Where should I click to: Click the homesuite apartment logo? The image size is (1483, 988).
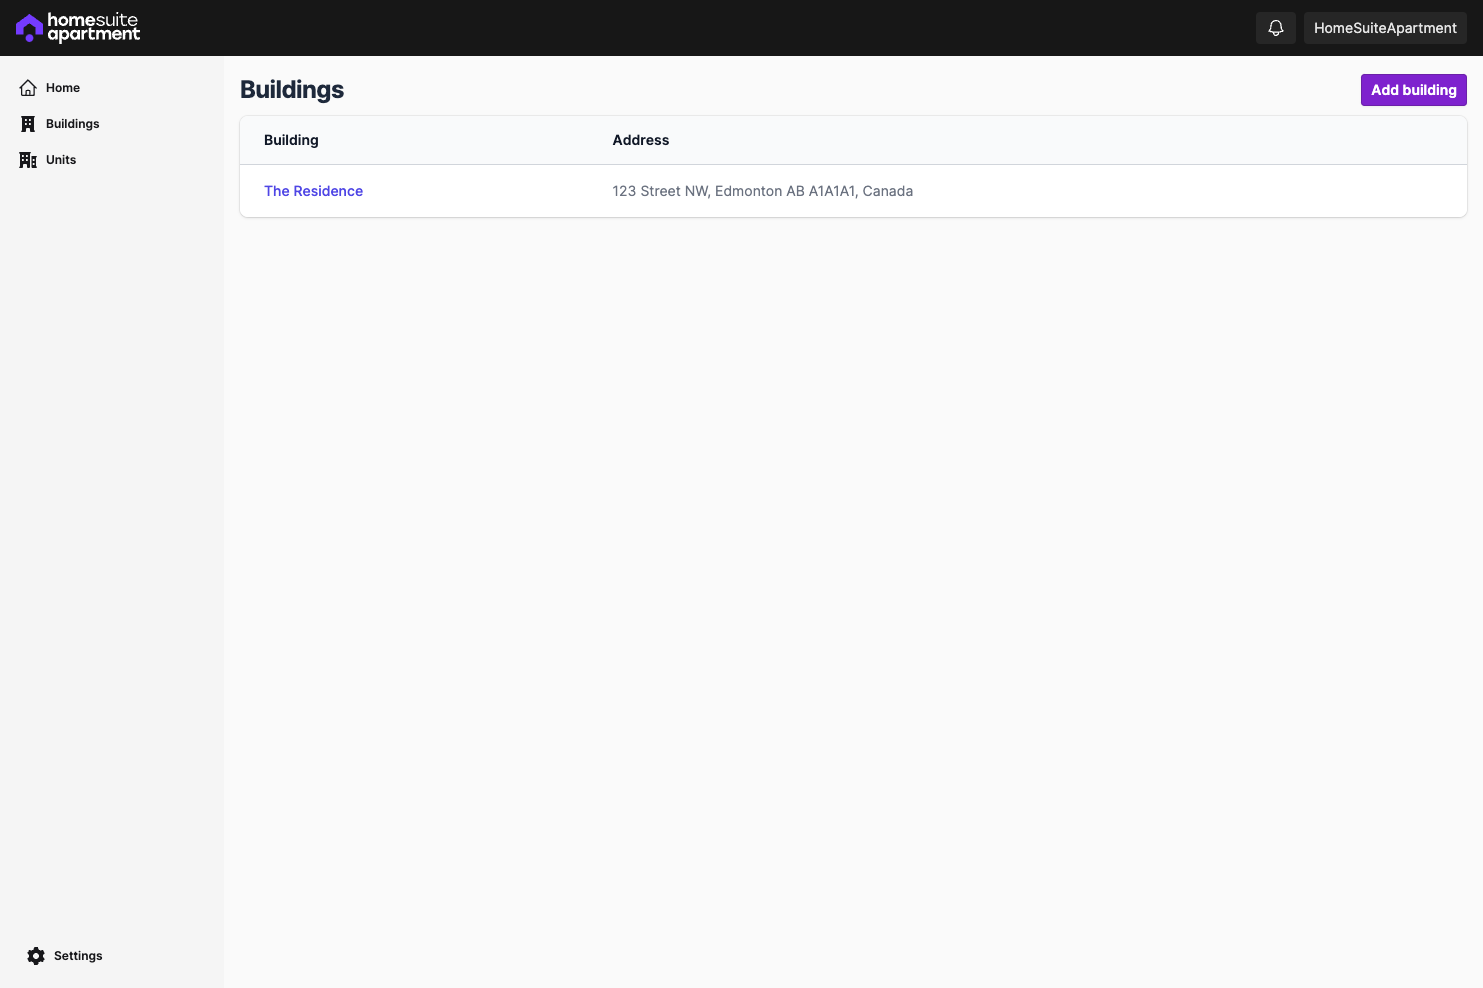(78, 28)
